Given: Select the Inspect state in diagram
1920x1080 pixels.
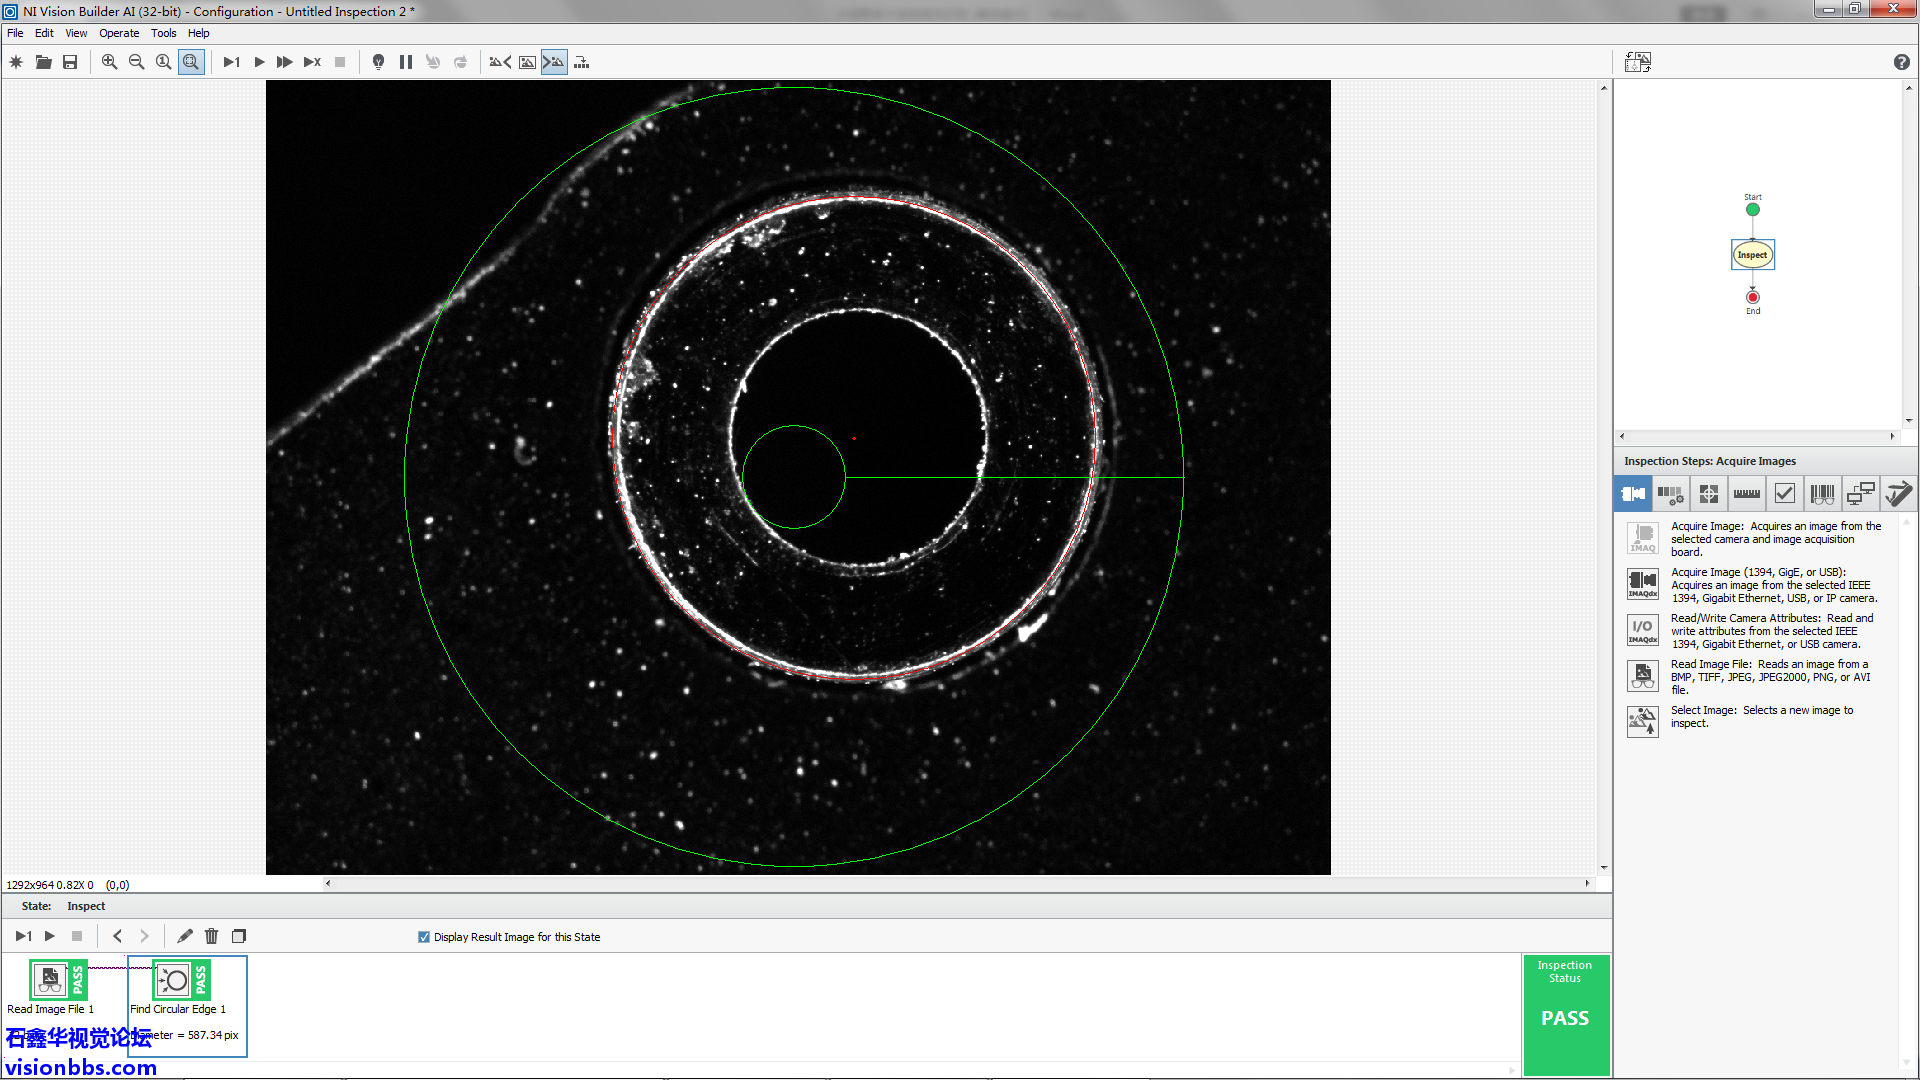Looking at the screenshot, I should [x=1752, y=255].
